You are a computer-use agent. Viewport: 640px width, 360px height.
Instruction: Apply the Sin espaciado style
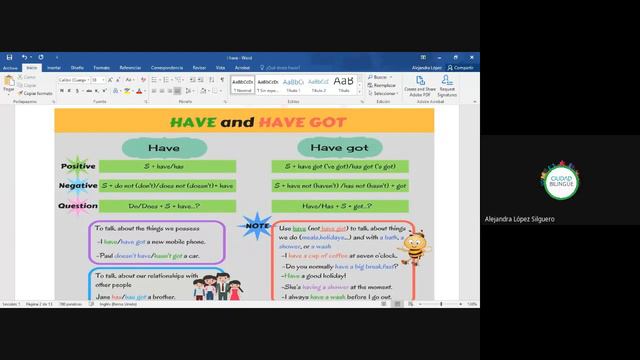pos(268,85)
